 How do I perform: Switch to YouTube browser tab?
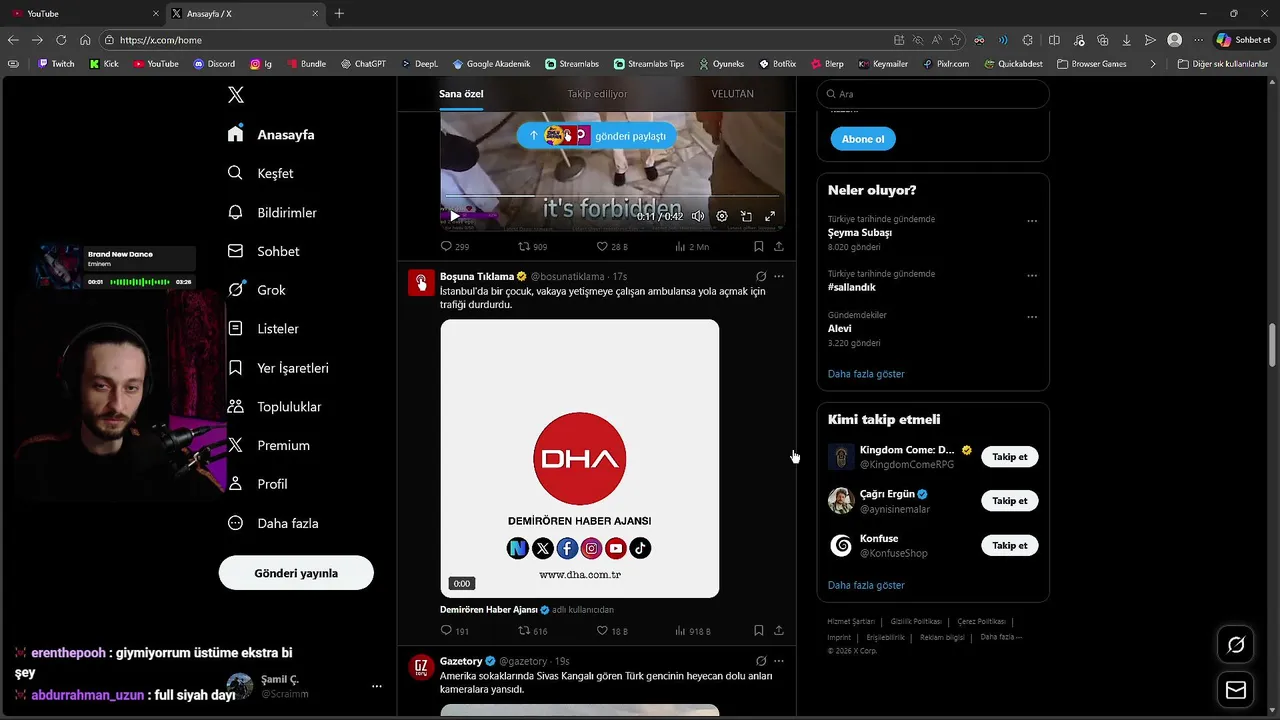point(84,13)
